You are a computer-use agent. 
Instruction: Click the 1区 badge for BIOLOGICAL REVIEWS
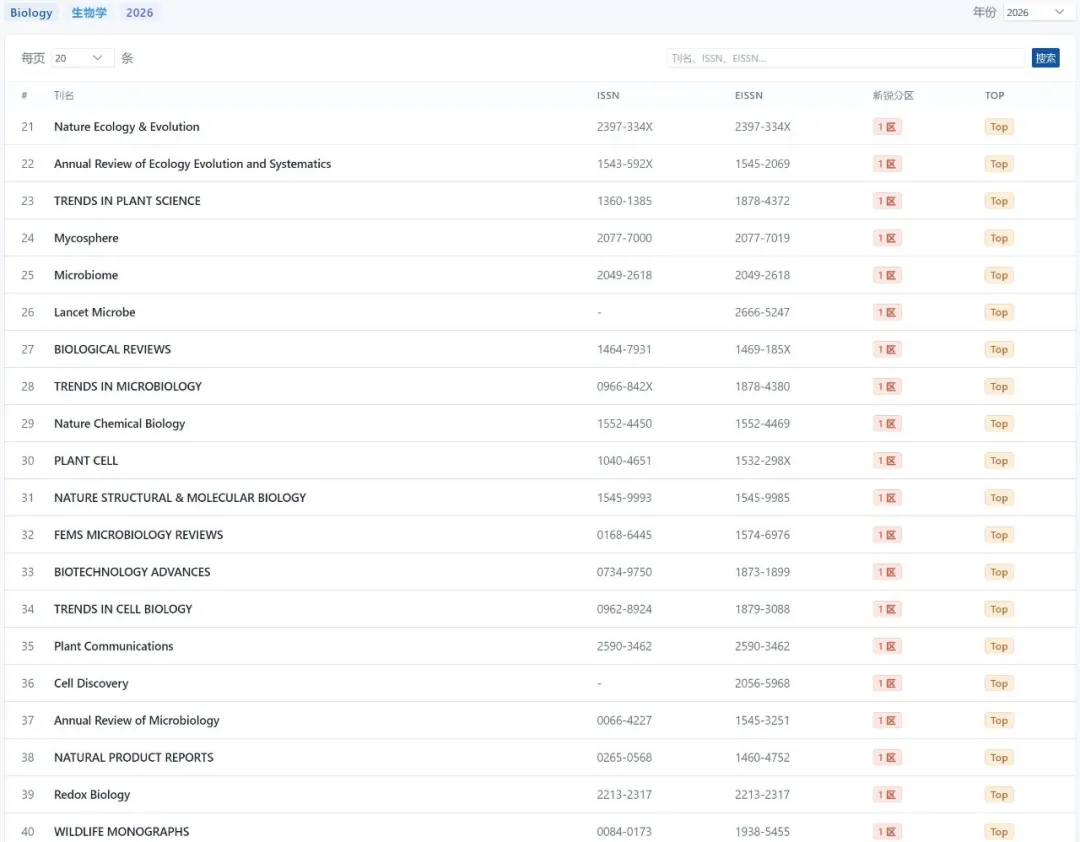887,349
